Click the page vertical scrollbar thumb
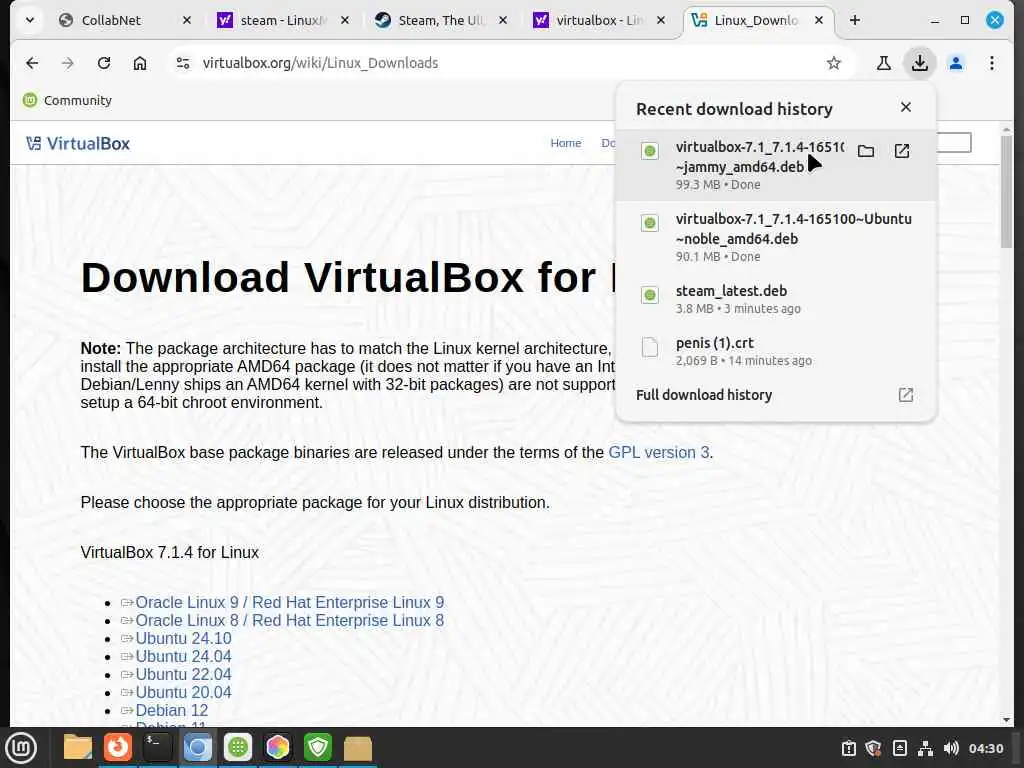The image size is (1024, 768). click(x=1006, y=191)
